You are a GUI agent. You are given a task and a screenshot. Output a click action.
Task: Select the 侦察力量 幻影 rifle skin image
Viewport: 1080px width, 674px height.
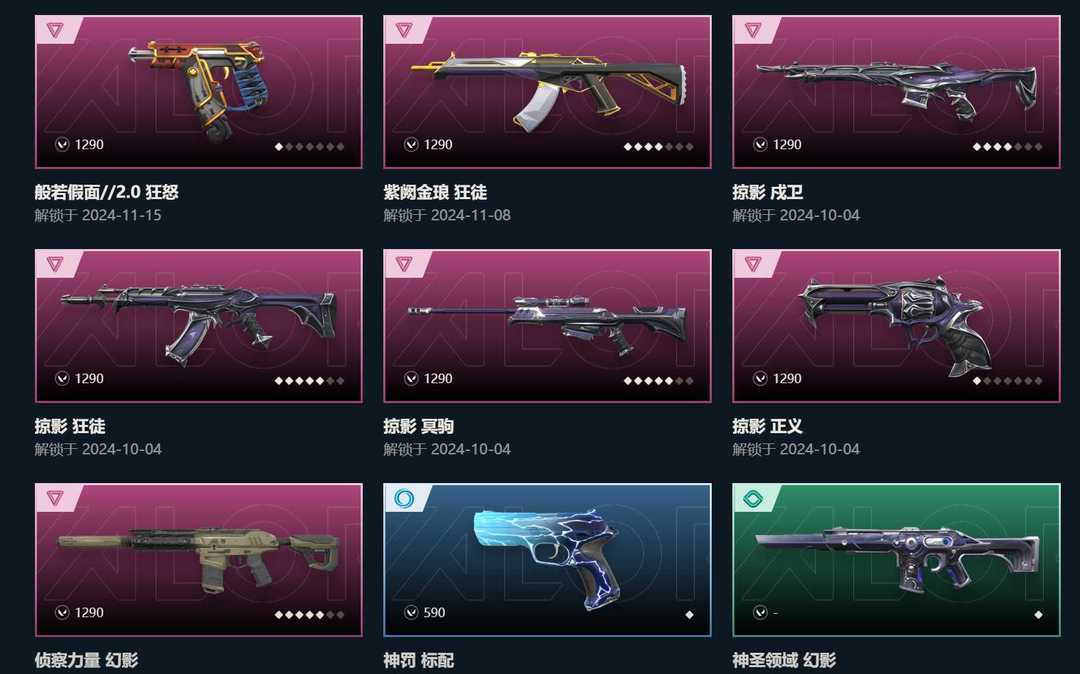[198, 559]
